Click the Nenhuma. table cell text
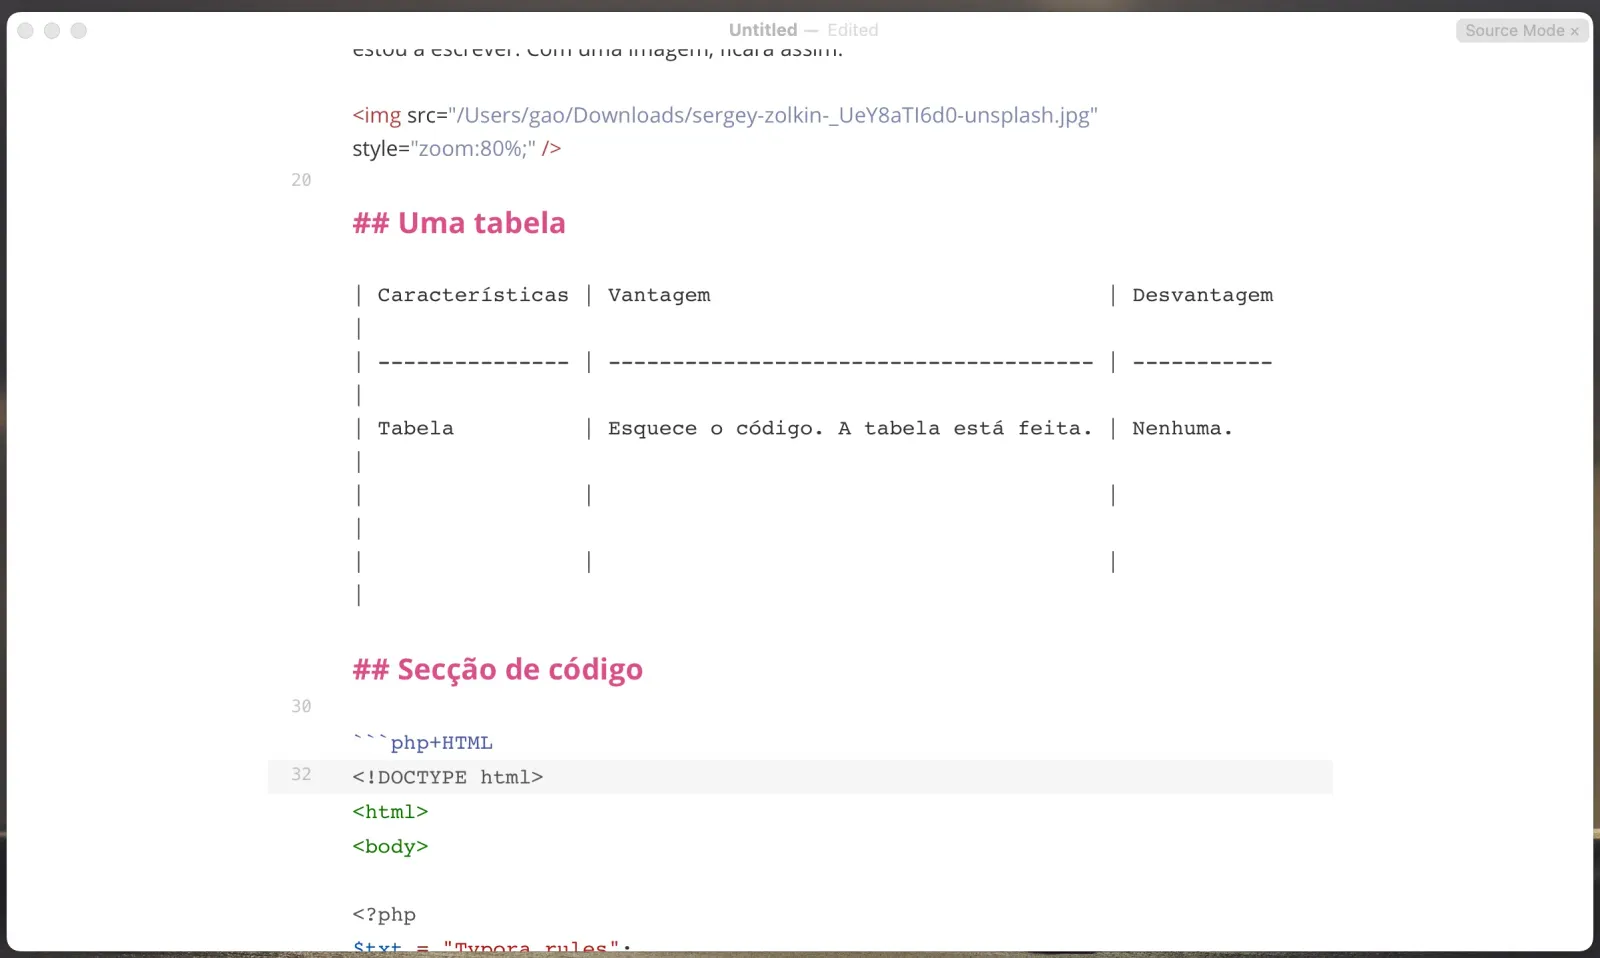The width and height of the screenshot is (1600, 958). 1181,428
